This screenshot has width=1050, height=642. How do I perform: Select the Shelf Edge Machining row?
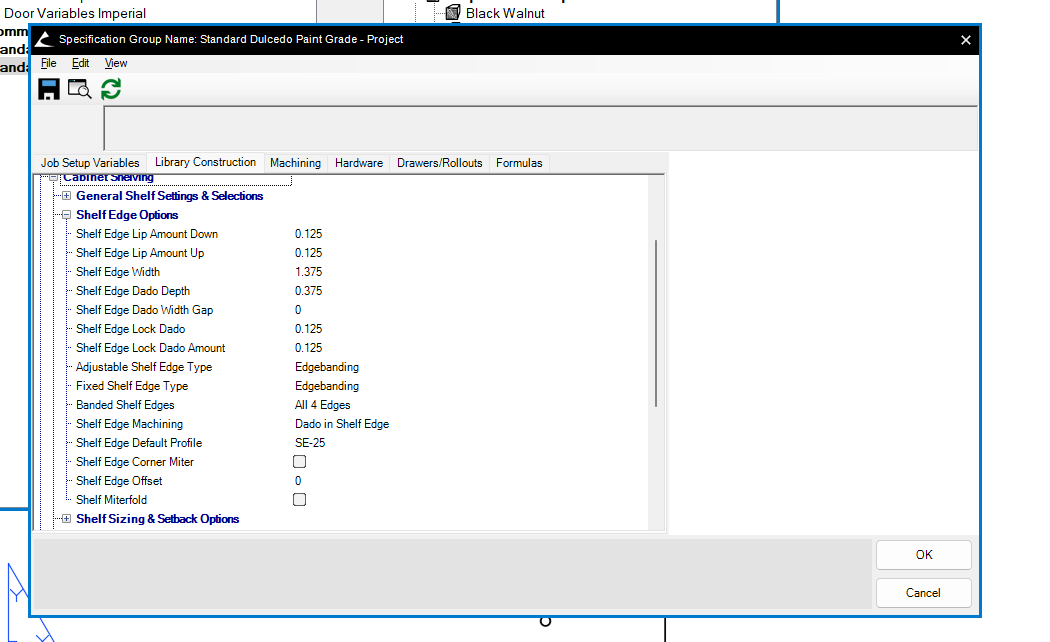pos(129,424)
